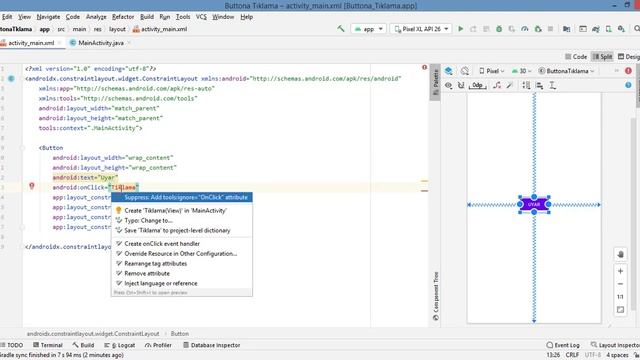Switch editor to Split view mode
This screenshot has width=640, height=360.
(x=602, y=57)
